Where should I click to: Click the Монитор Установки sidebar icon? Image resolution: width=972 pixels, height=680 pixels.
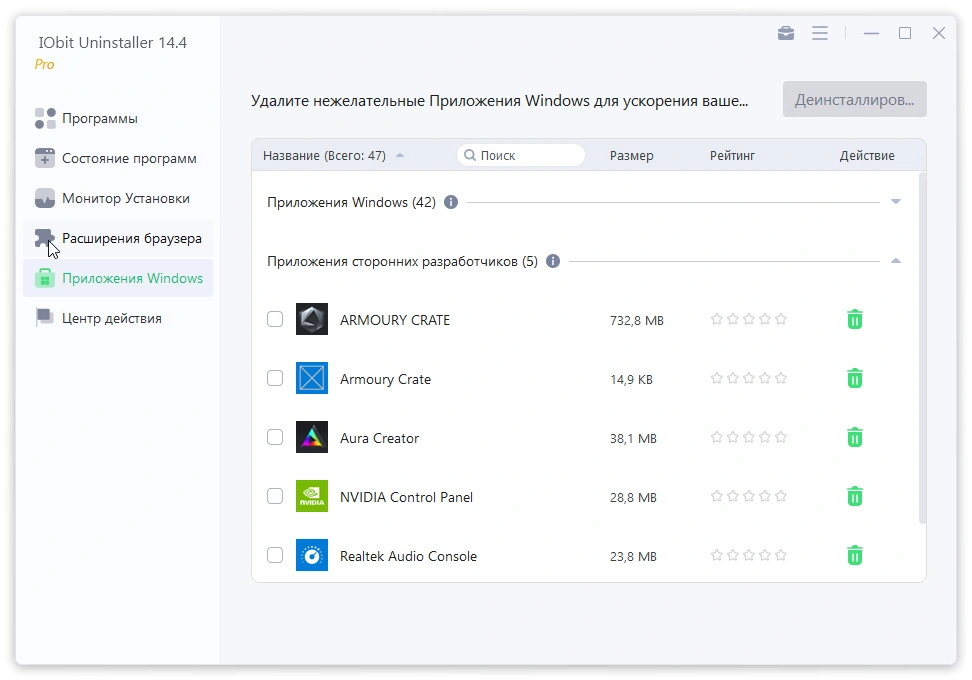tap(45, 198)
